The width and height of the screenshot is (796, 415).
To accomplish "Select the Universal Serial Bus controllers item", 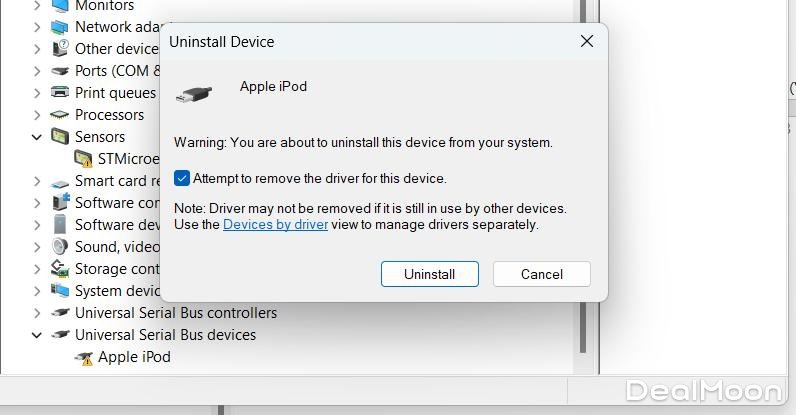I will 175,313.
